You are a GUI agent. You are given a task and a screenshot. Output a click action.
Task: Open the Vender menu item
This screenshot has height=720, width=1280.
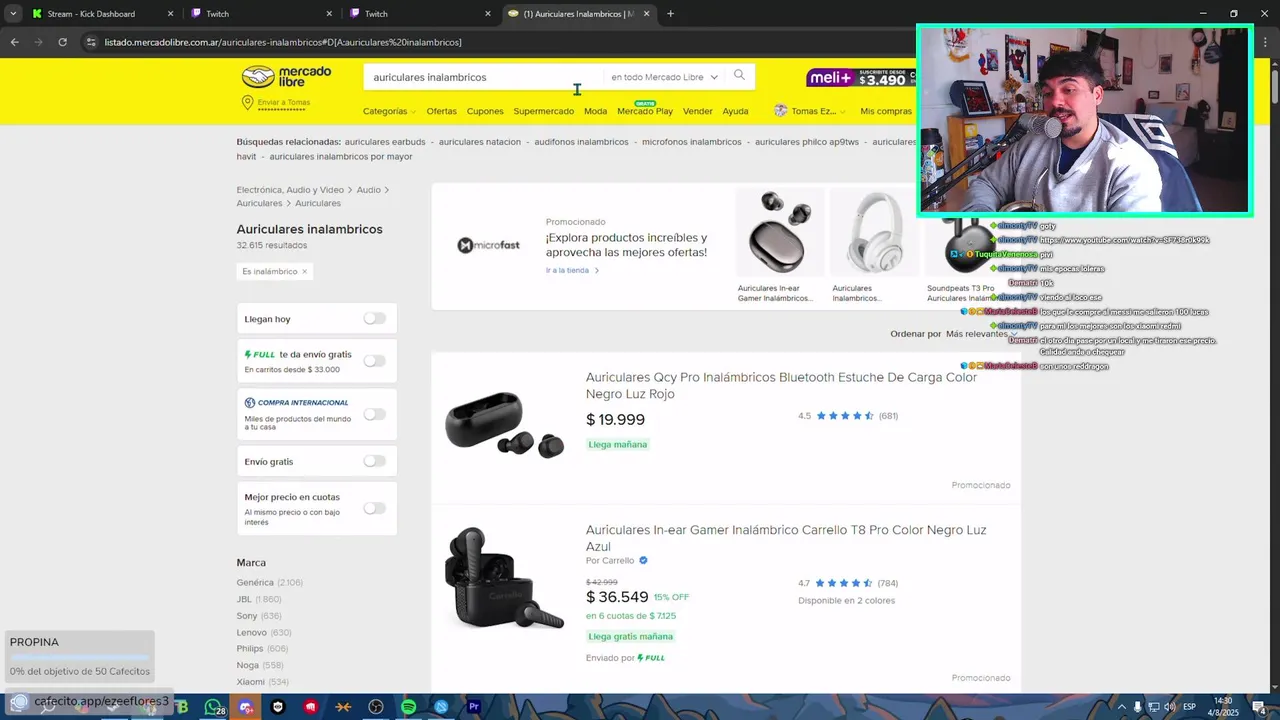(x=697, y=111)
